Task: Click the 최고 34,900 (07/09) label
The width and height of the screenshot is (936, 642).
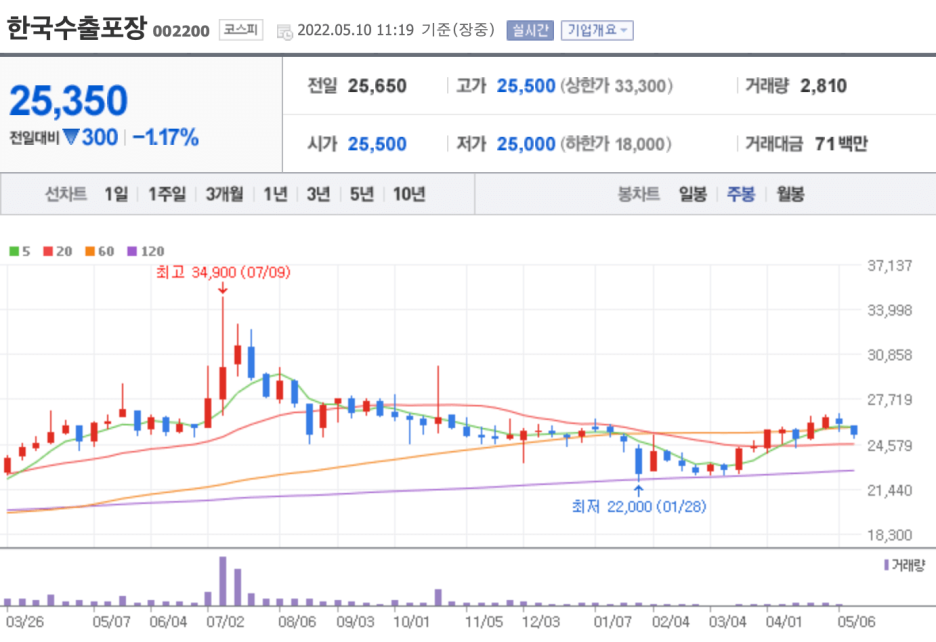Action: (x=223, y=272)
